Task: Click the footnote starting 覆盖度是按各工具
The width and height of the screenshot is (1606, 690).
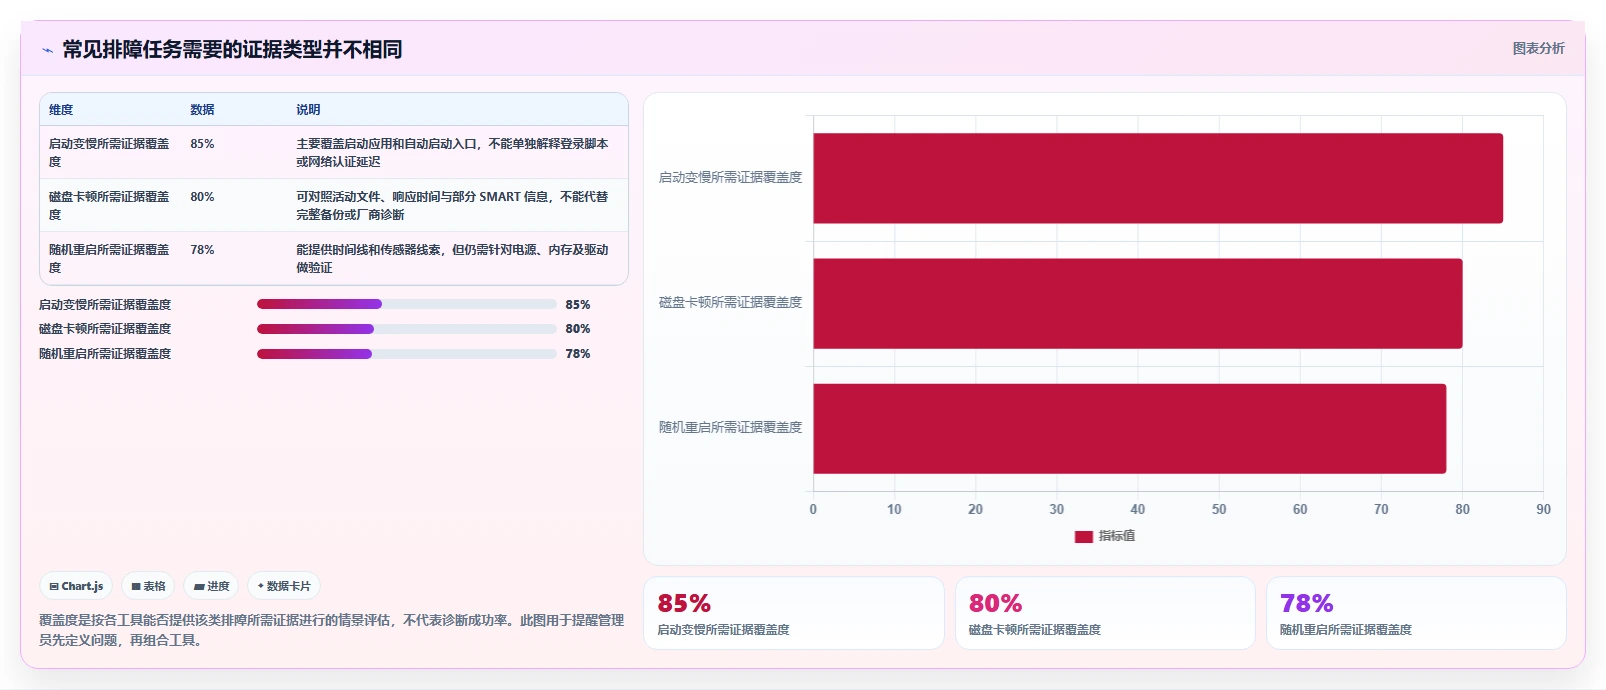Action: [331, 630]
